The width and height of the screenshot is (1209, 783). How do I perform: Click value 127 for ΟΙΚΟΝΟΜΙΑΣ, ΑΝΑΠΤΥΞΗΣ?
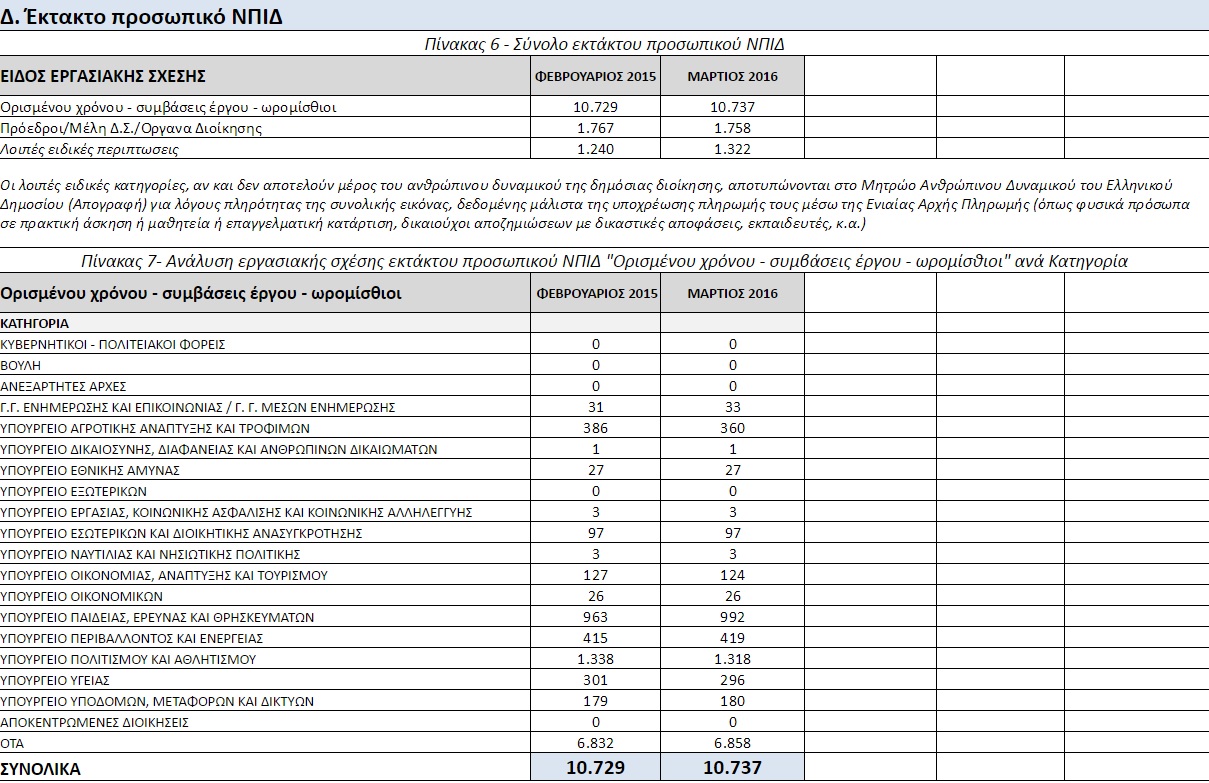click(x=596, y=575)
